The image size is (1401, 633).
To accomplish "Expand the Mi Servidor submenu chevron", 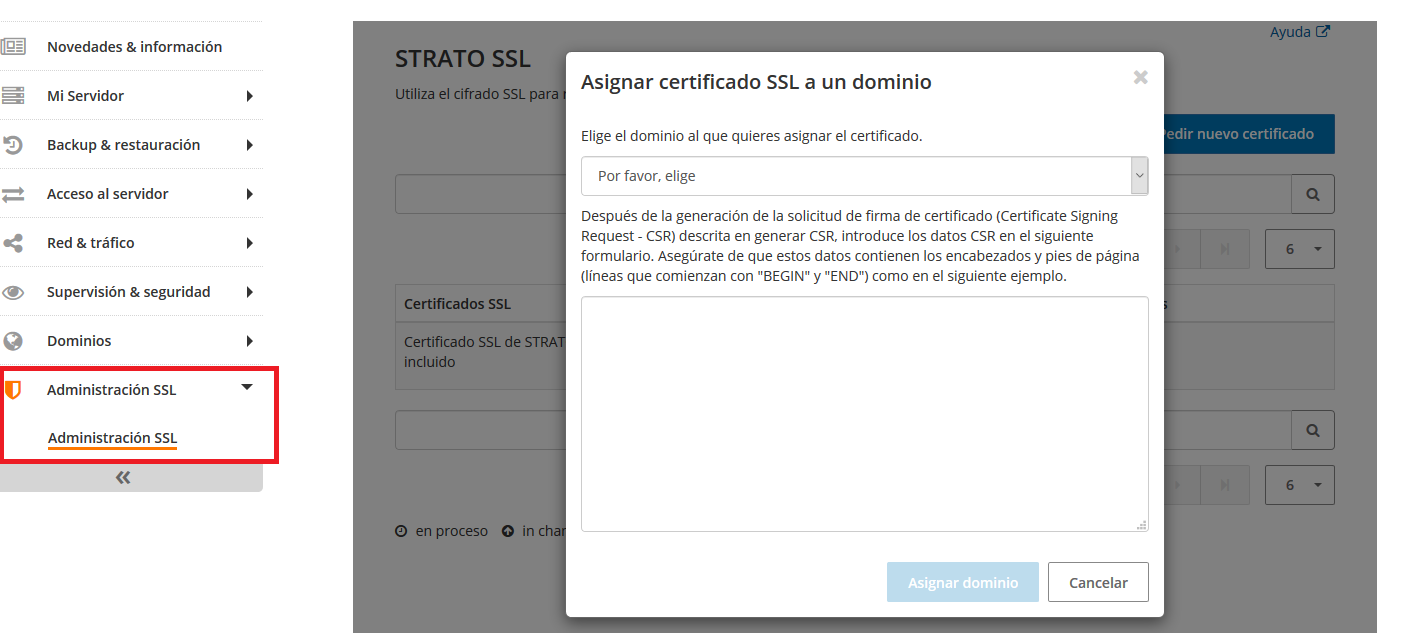I will tap(252, 95).
